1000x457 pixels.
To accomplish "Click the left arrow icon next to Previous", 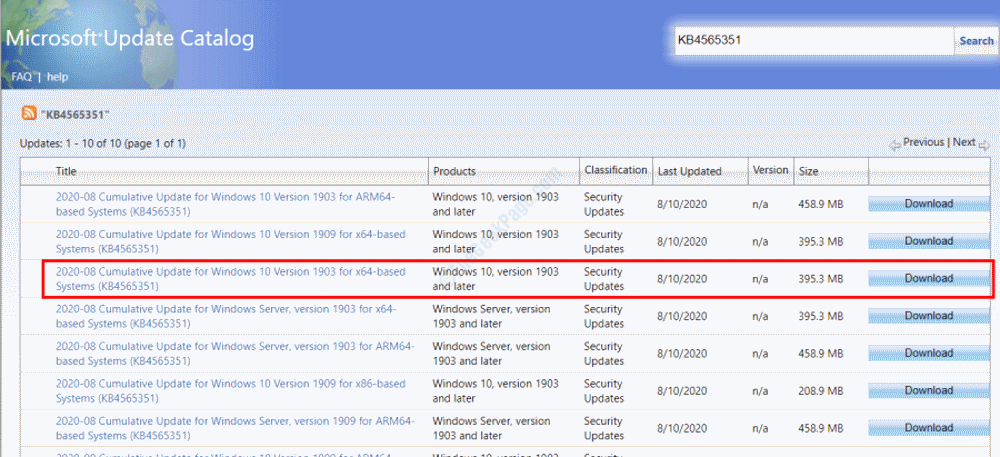I will [895, 145].
